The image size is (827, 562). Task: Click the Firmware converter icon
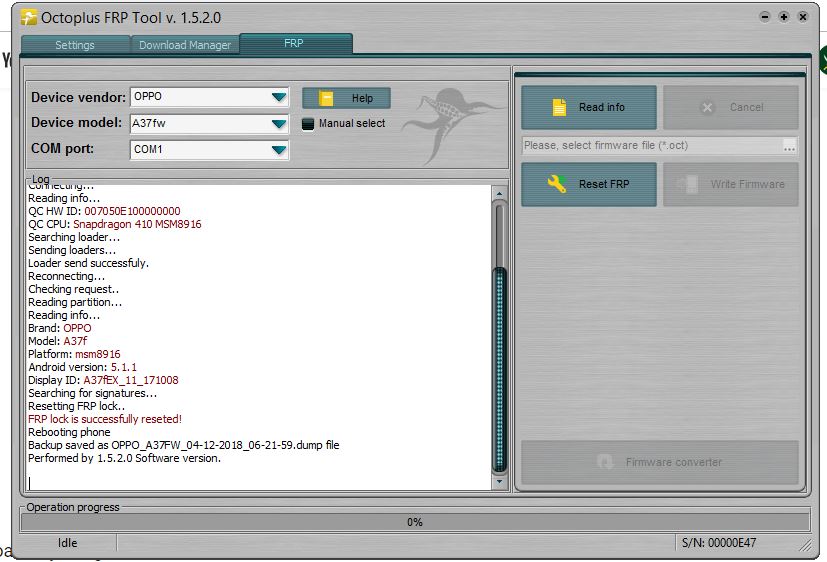tap(605, 462)
